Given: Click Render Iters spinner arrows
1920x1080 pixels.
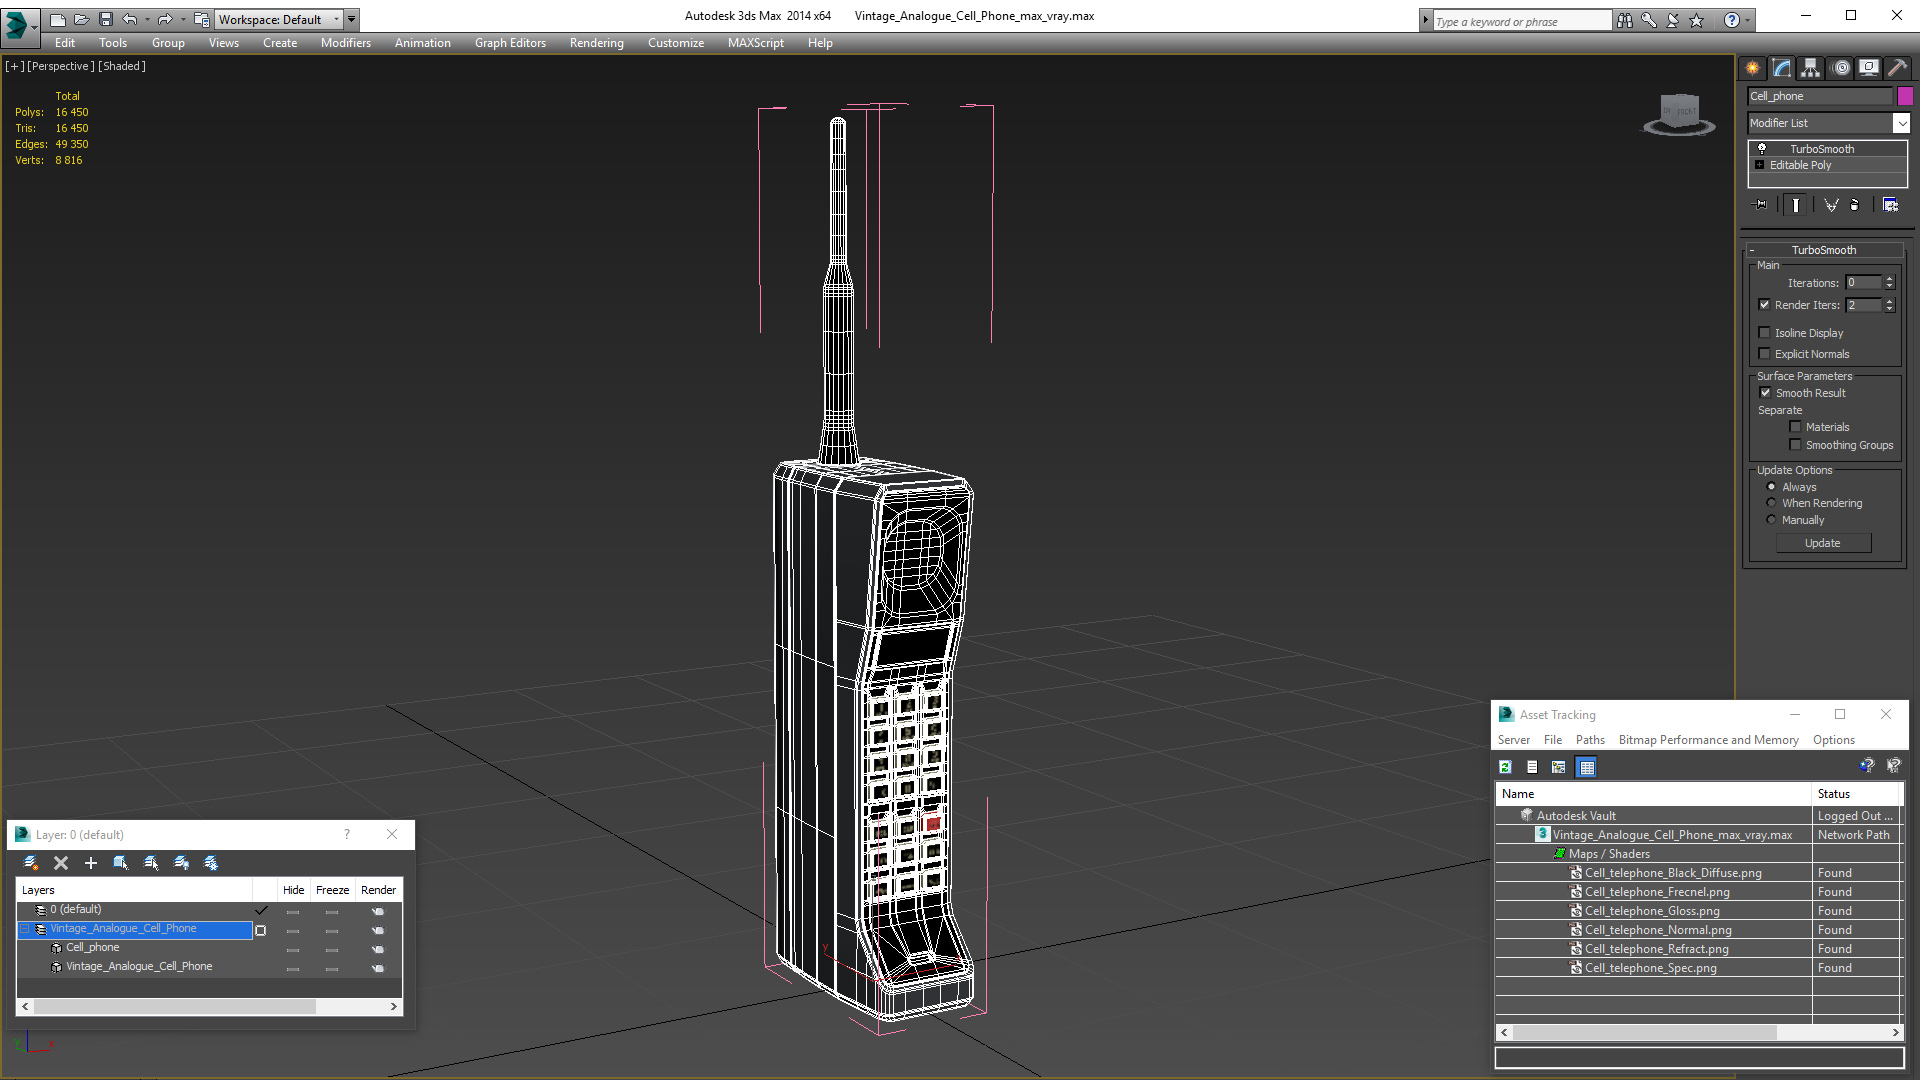Looking at the screenshot, I should [1890, 305].
